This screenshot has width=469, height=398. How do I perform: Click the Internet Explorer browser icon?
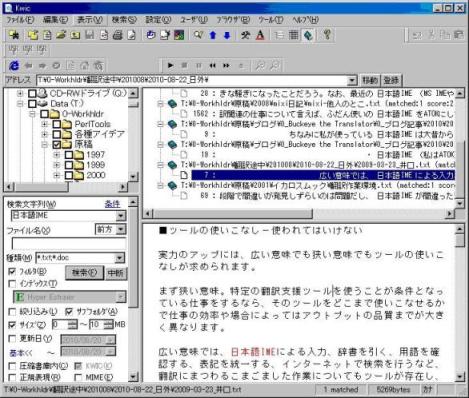(14, 65)
